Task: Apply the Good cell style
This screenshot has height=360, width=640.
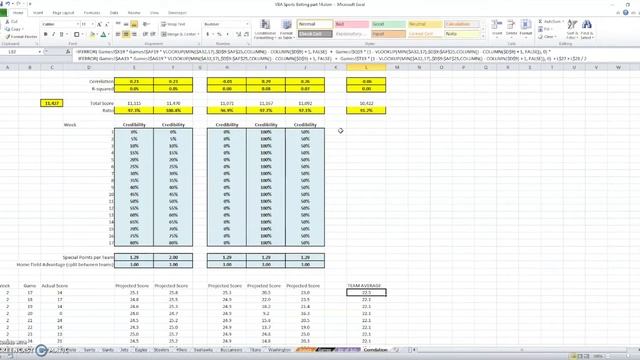Action: tap(388, 24)
